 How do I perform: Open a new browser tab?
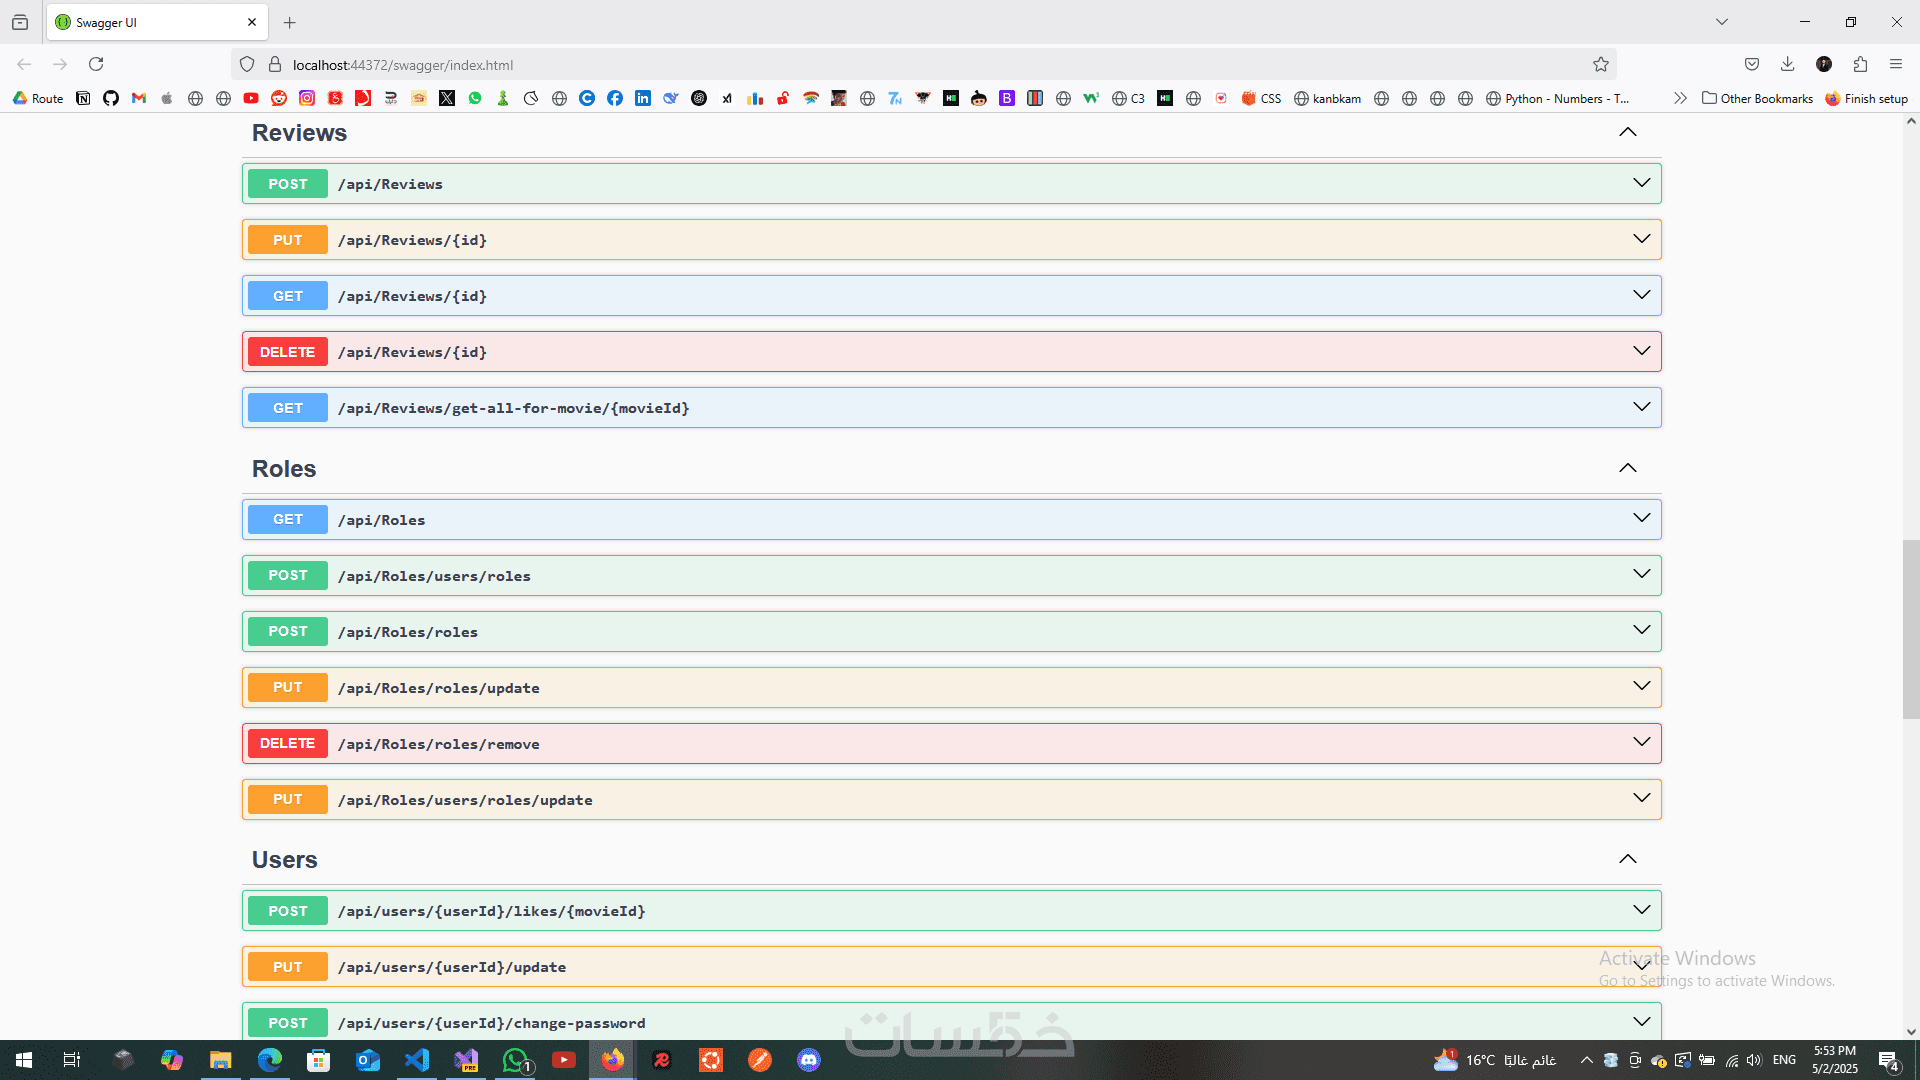point(290,22)
